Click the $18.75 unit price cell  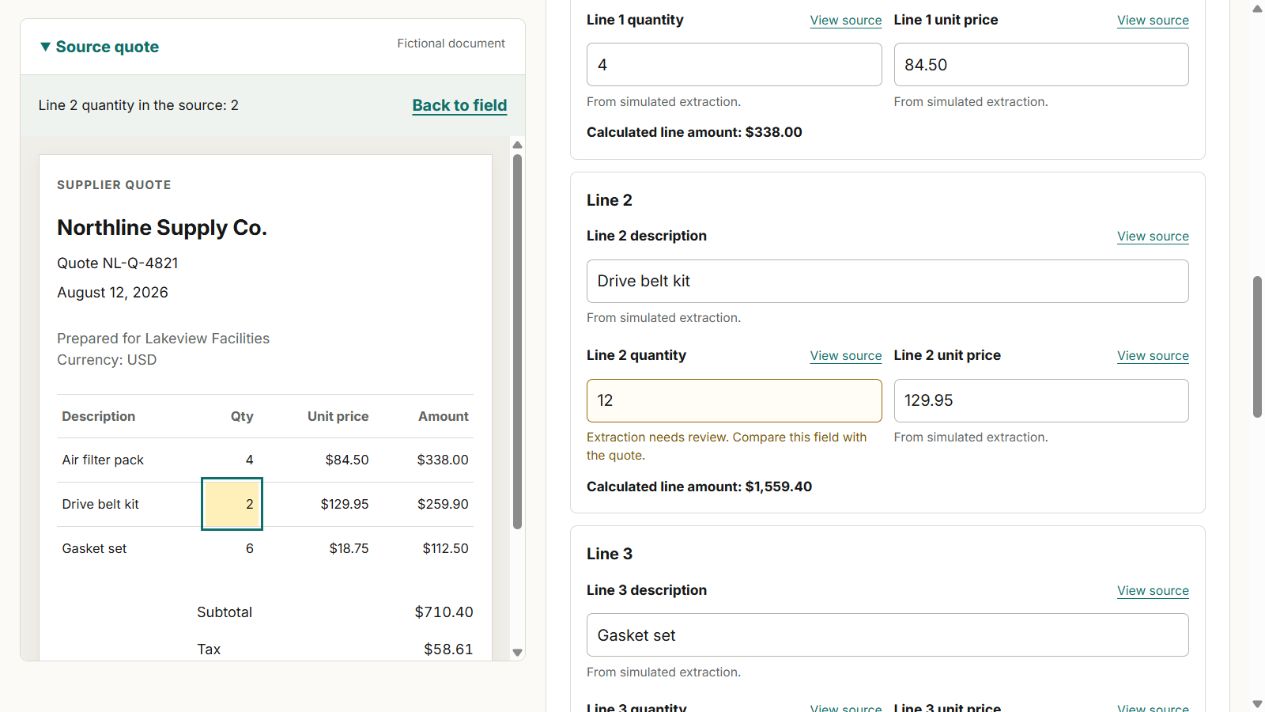point(348,548)
